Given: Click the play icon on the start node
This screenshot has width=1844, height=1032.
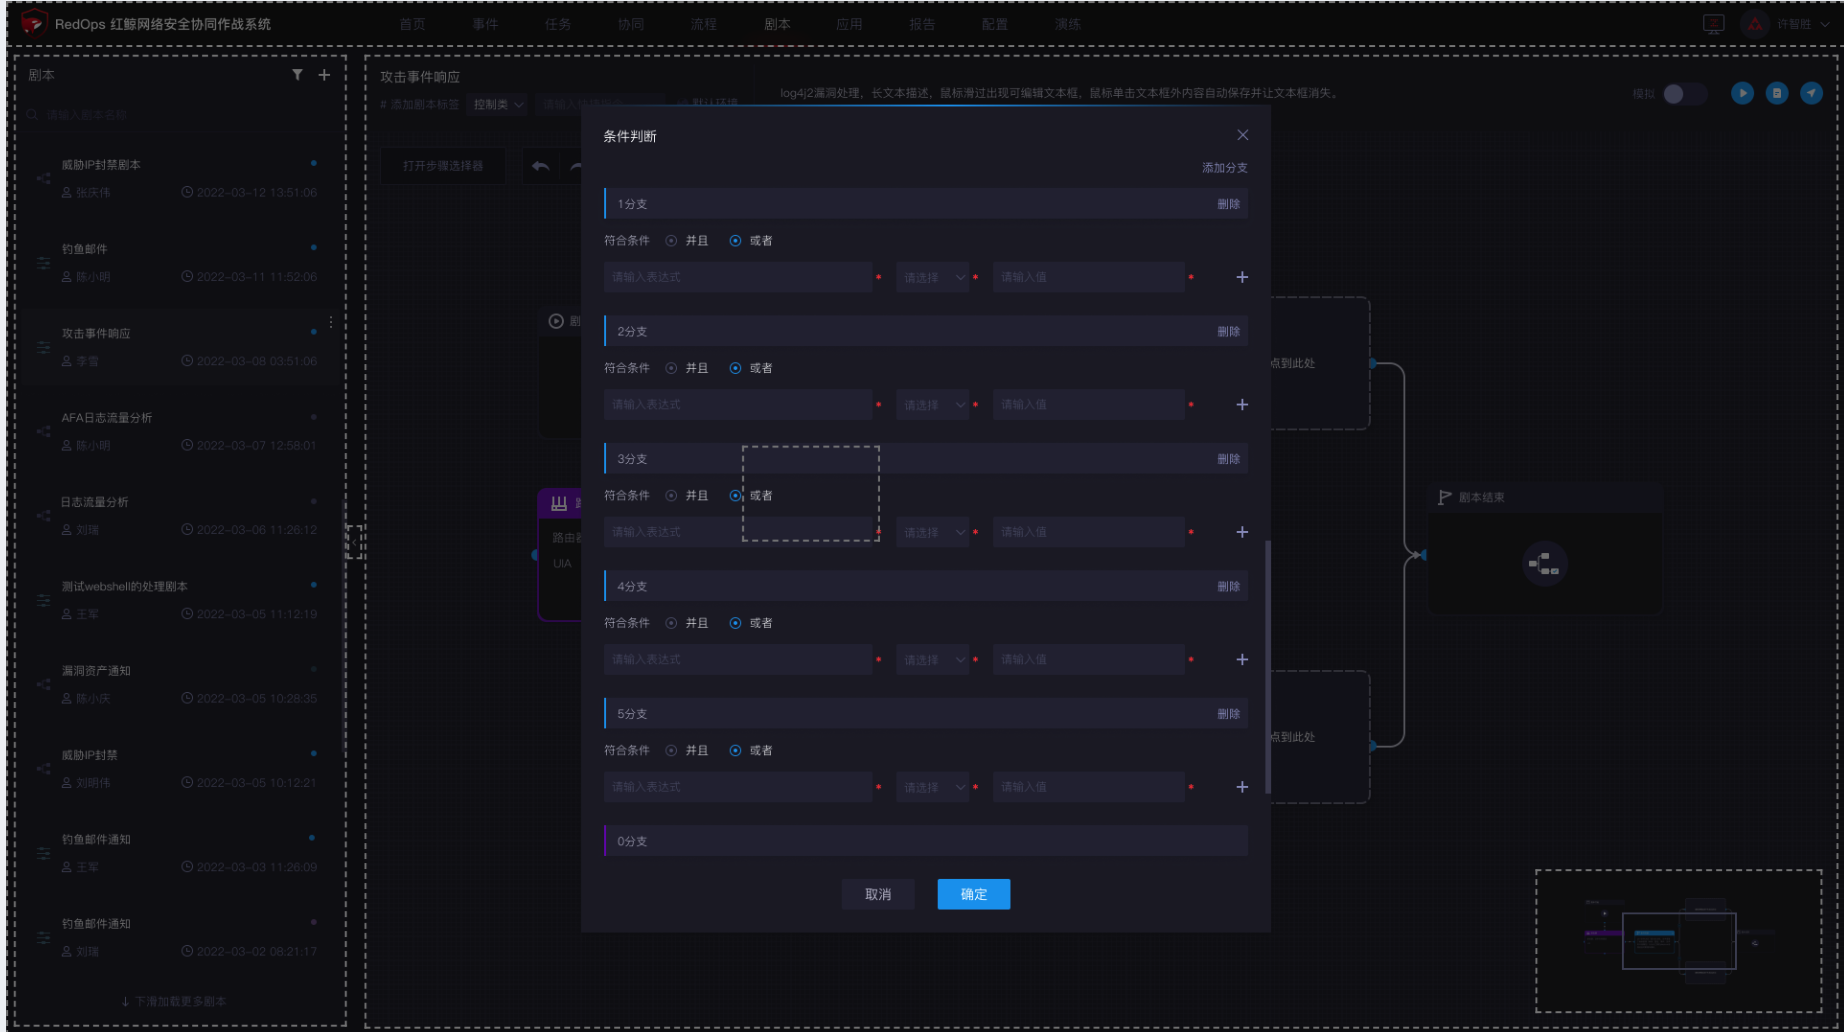Looking at the screenshot, I should coord(556,321).
